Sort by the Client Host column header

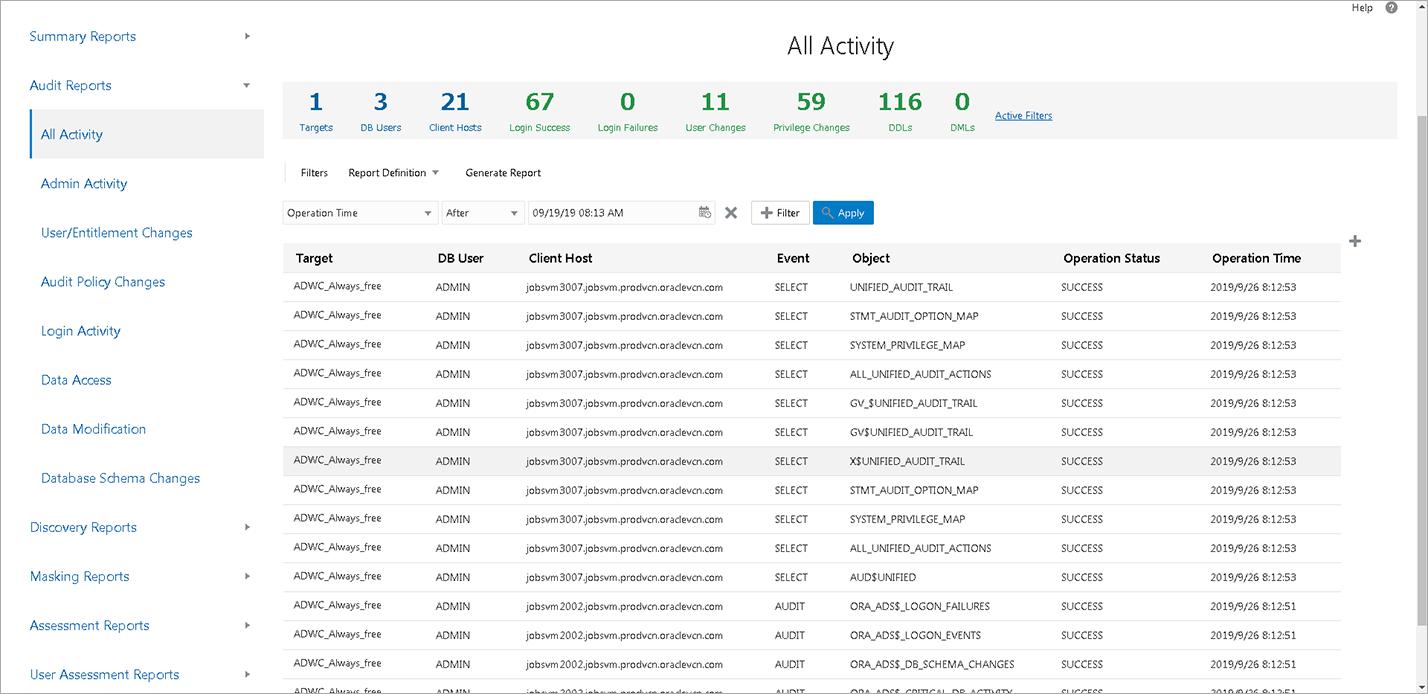(x=560, y=258)
